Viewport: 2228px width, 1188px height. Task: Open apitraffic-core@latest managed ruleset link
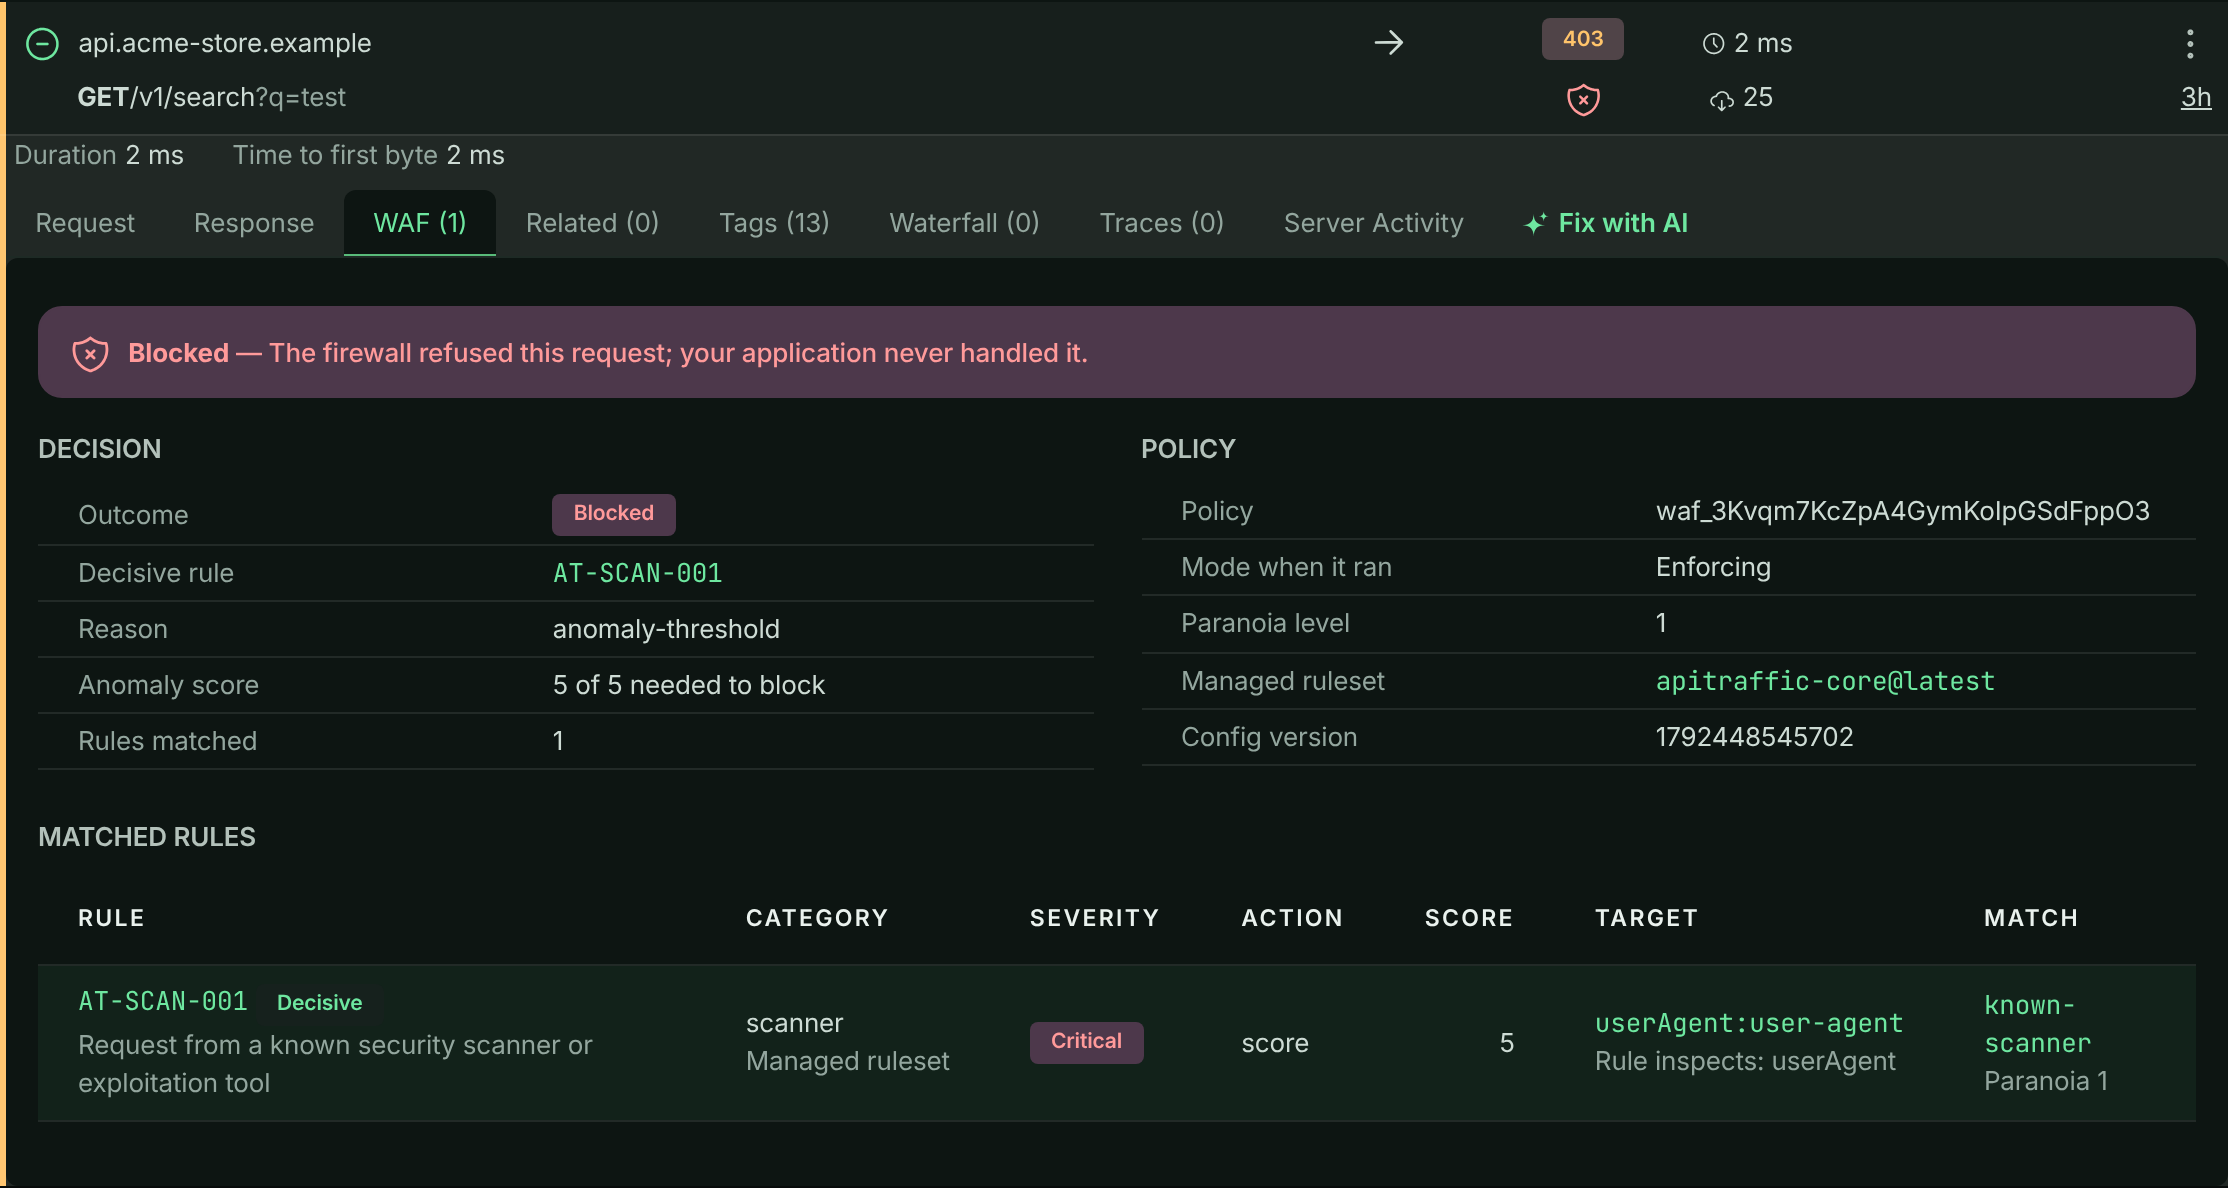coord(1825,681)
